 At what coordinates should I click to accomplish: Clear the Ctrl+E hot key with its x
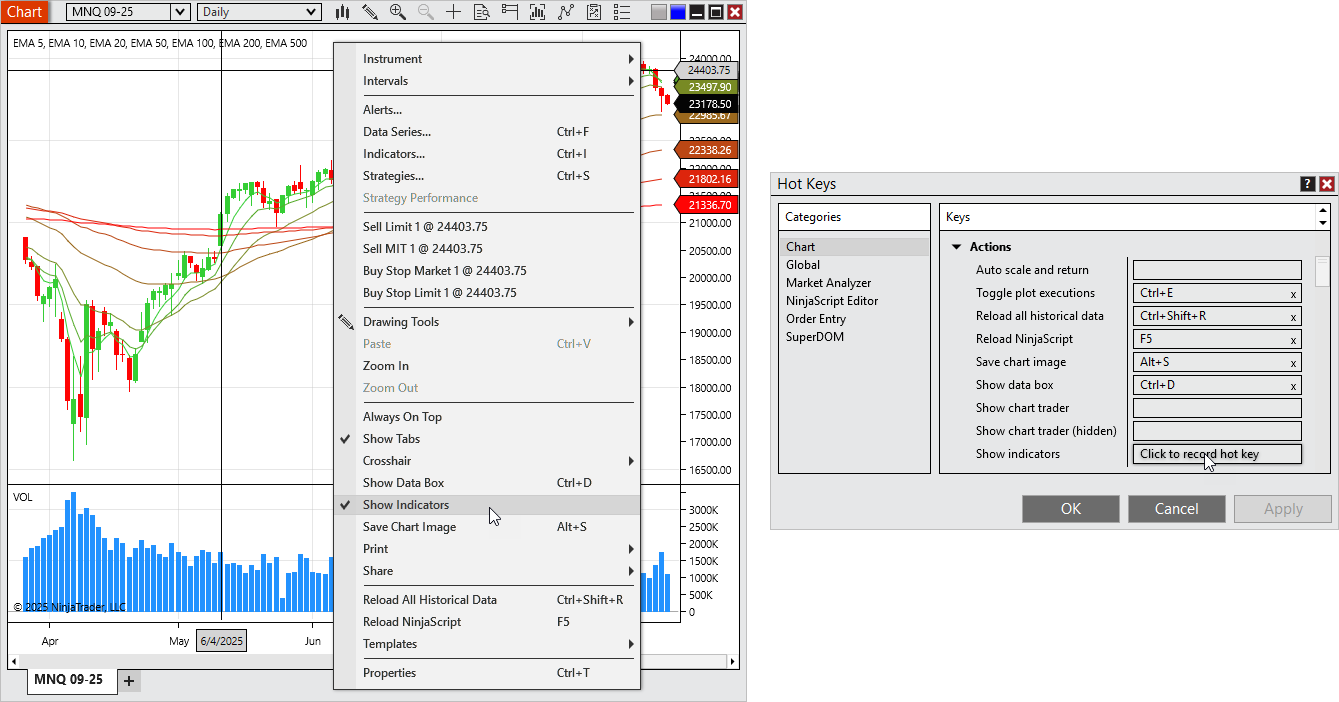coord(1293,294)
